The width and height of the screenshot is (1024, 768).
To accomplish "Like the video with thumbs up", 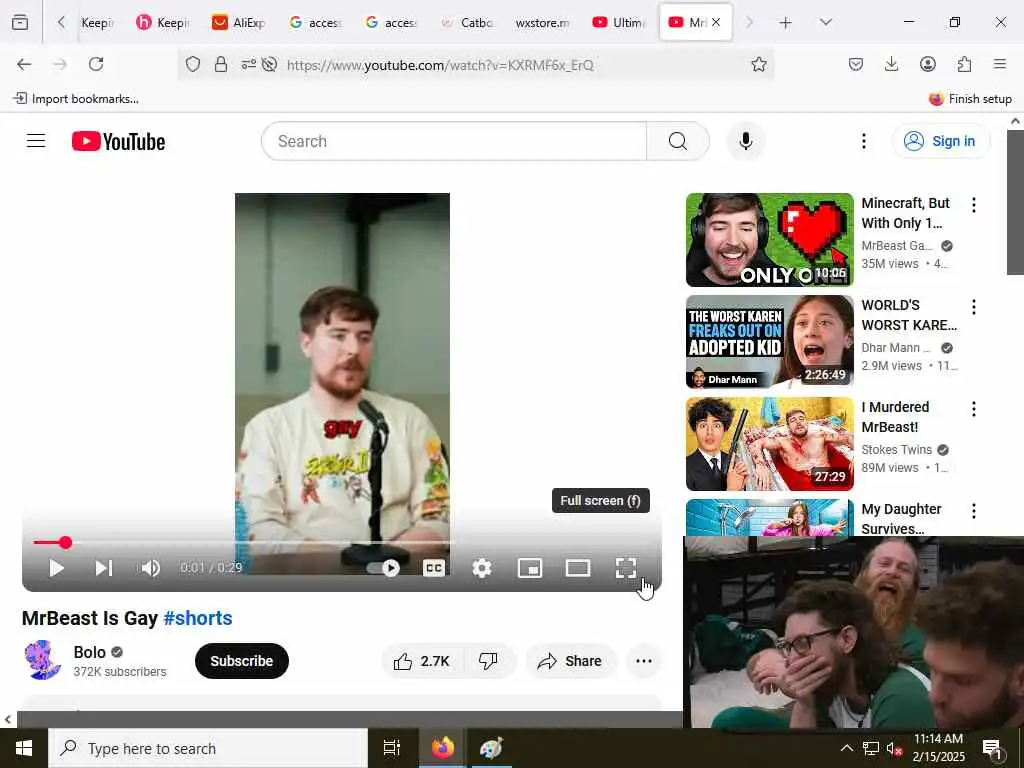I will (422, 662).
